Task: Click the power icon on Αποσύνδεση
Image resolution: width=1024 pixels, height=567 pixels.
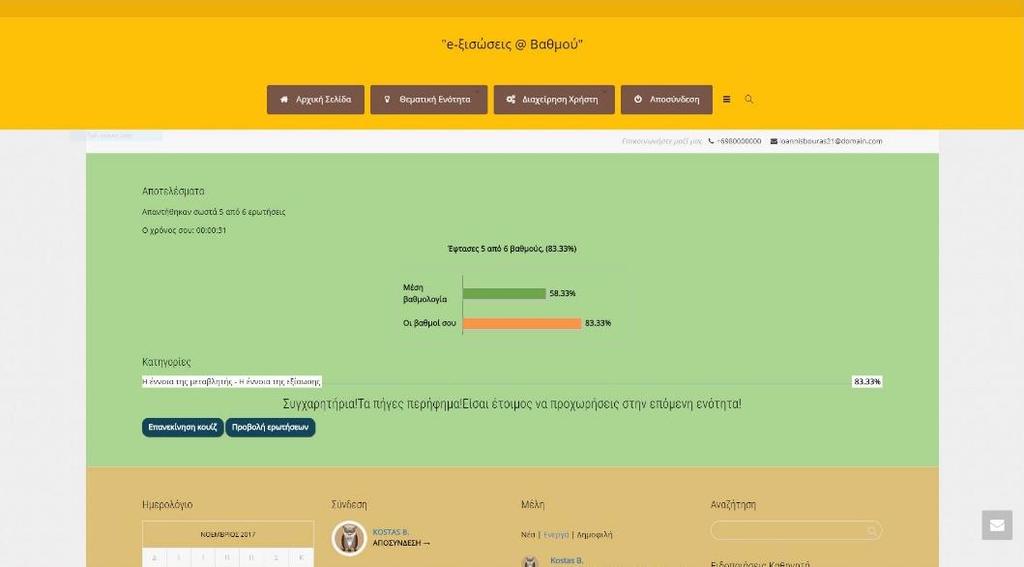Action: 638,99
